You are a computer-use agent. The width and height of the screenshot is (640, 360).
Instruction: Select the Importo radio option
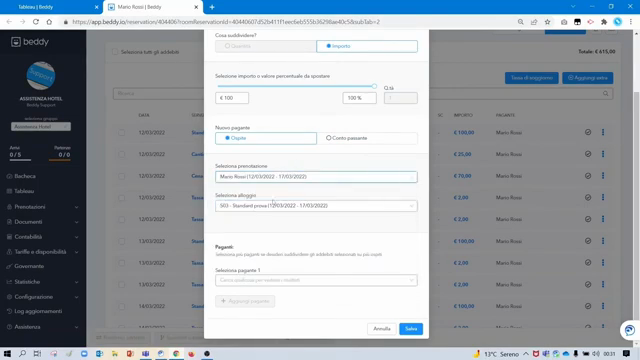coord(367,46)
